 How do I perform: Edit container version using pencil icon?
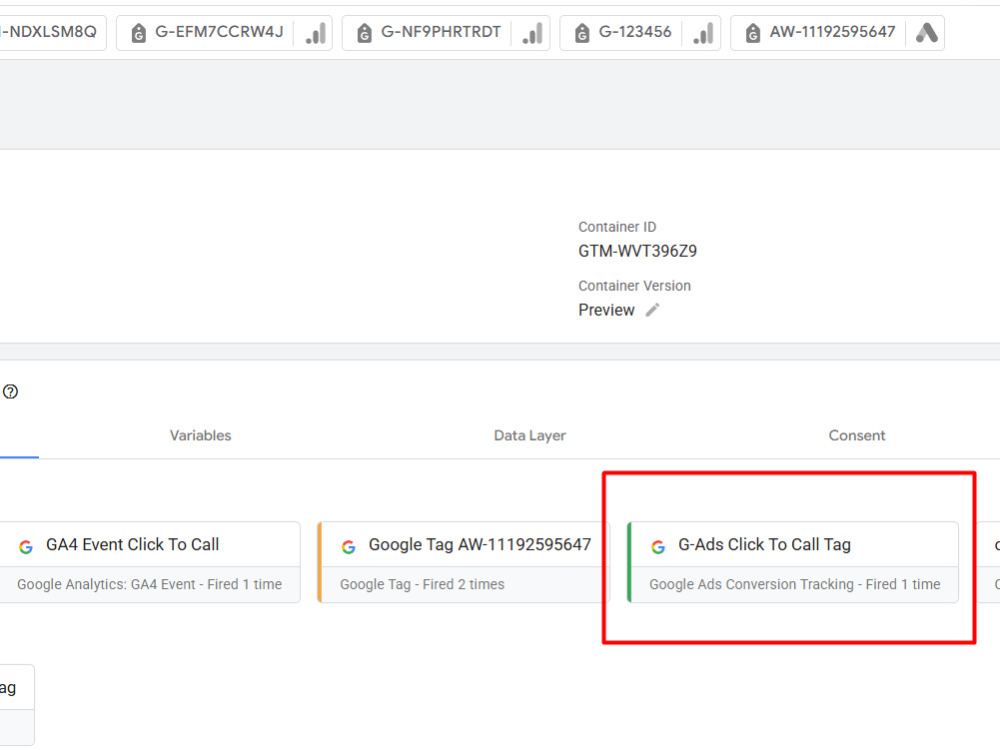pos(652,310)
